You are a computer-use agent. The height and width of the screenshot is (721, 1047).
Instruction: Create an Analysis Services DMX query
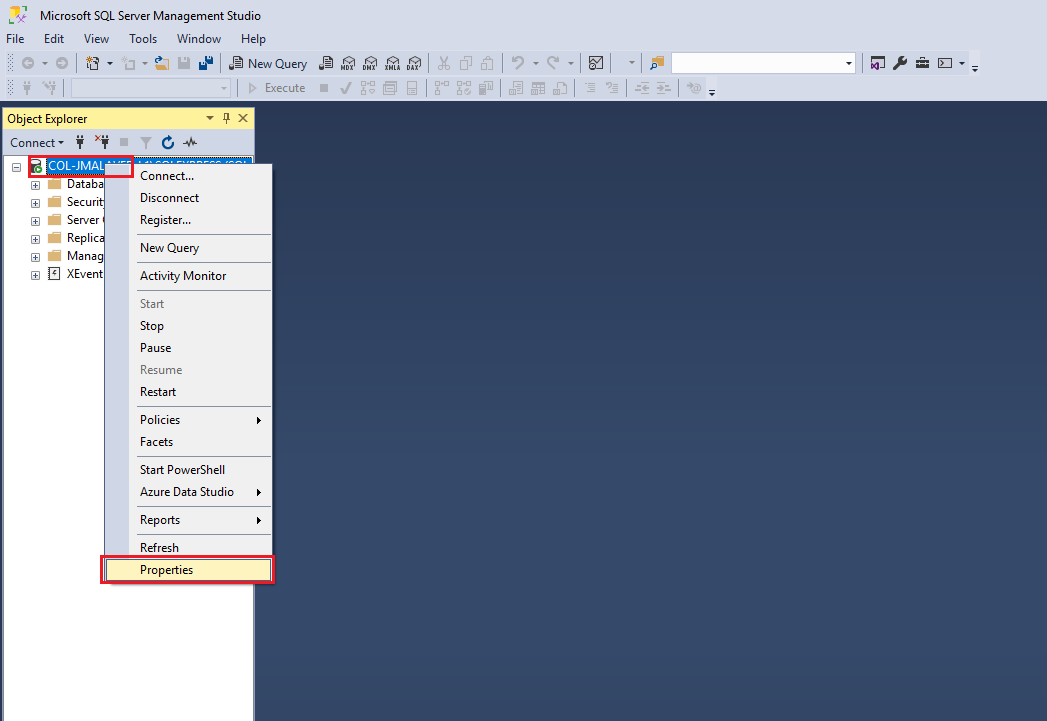pos(370,63)
